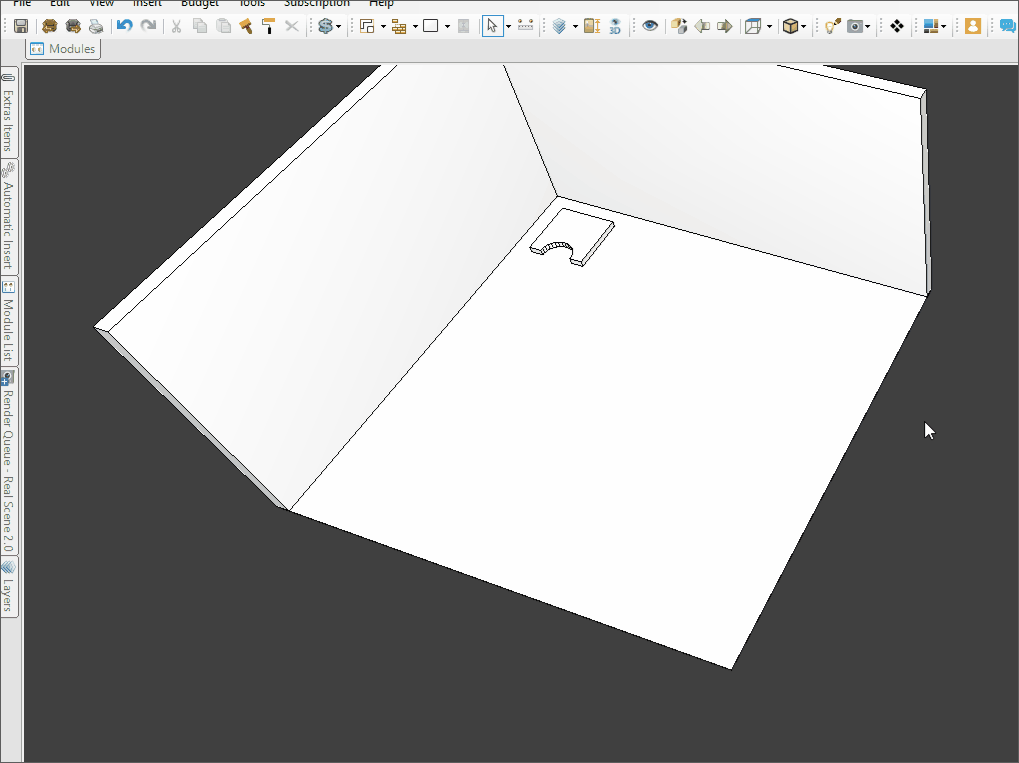1019x763 pixels.
Task: Click the blue and brown panels icon
Action: pos(931,26)
